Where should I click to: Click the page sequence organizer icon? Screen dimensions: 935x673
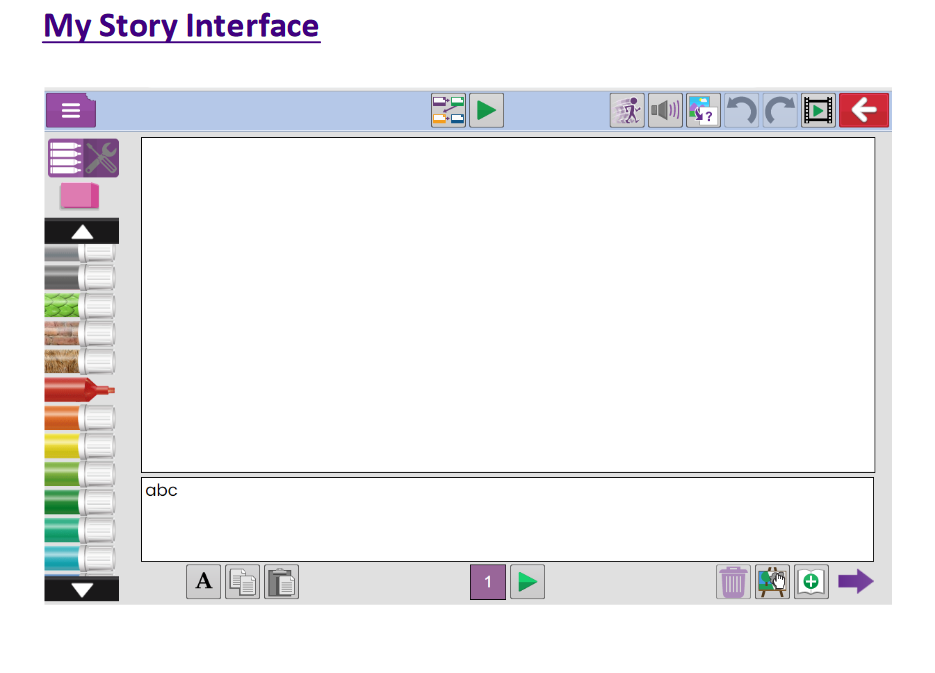[x=448, y=110]
